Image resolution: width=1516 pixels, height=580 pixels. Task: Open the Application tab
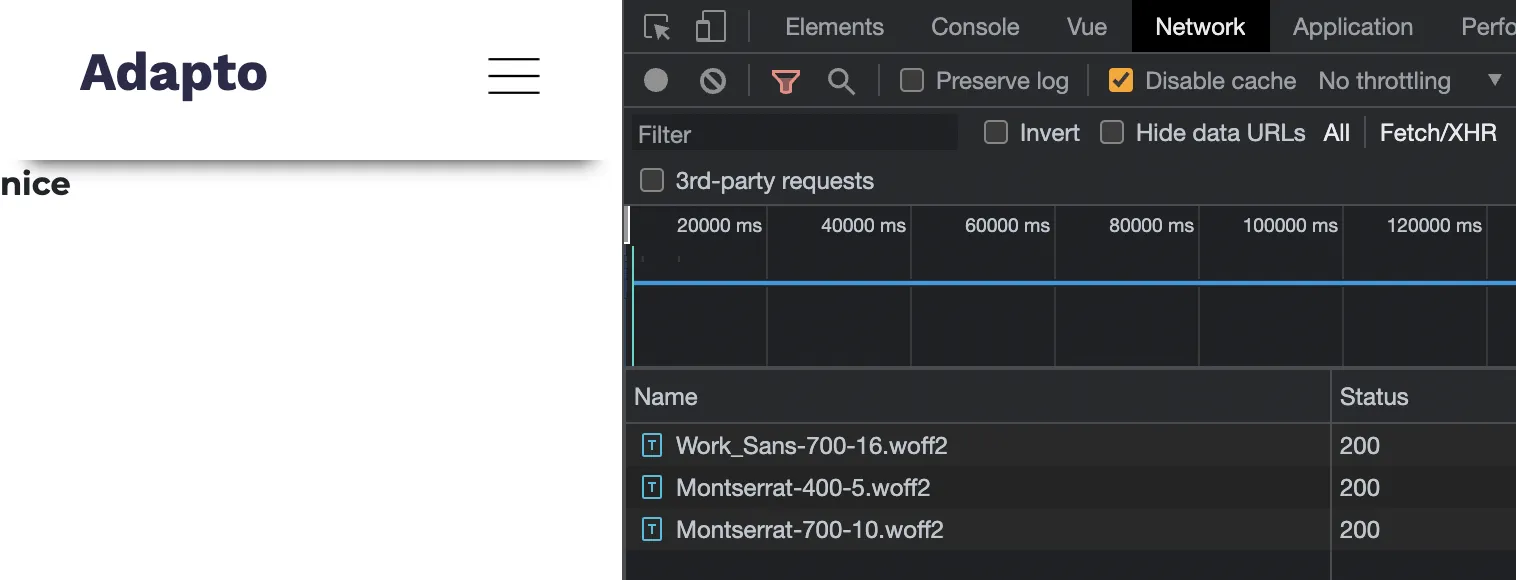[1352, 27]
